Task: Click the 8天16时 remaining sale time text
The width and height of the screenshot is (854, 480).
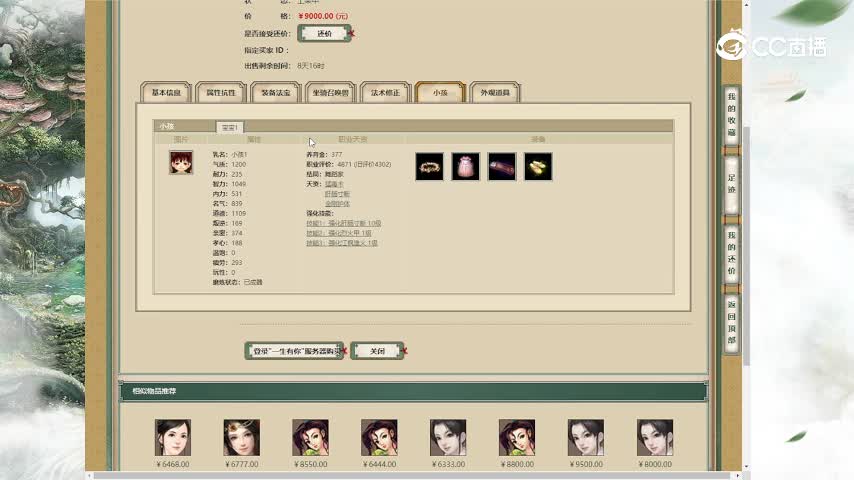Action: (311, 66)
